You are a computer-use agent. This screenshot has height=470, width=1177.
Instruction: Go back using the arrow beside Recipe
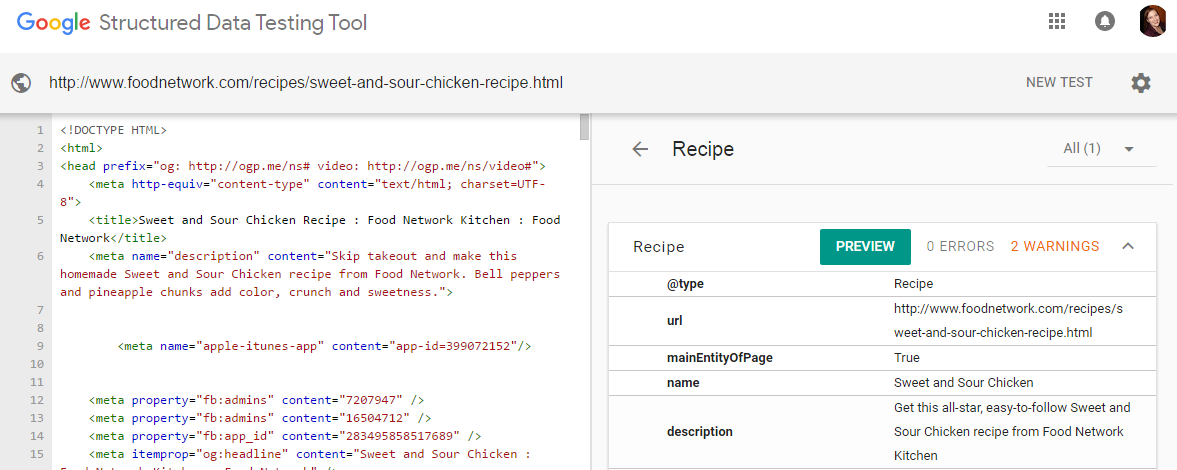coord(640,149)
